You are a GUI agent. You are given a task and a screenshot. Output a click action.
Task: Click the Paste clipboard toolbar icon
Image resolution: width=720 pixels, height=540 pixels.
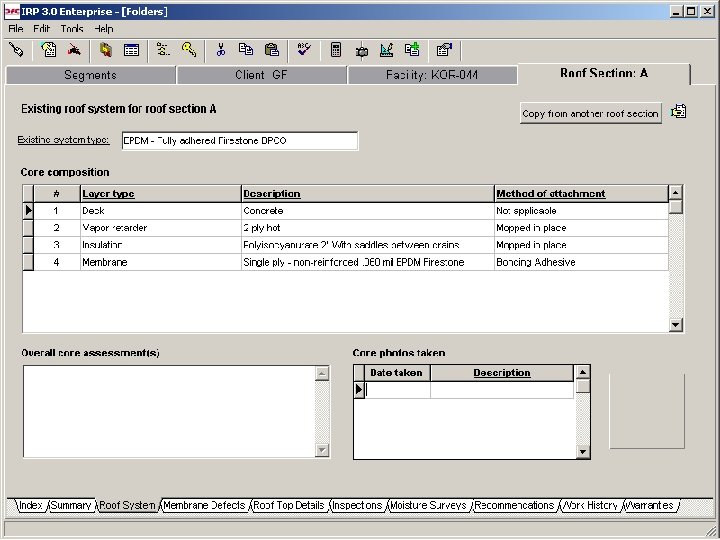click(271, 49)
